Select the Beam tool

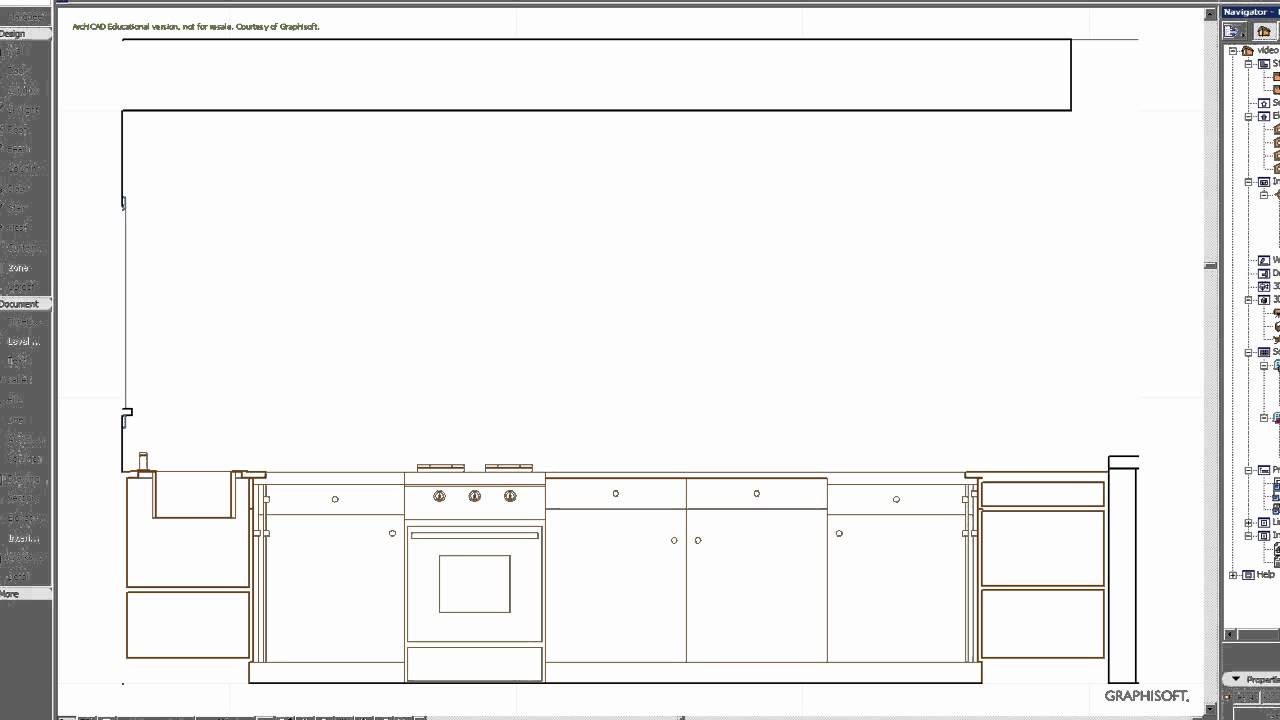pyautogui.click(x=25, y=148)
